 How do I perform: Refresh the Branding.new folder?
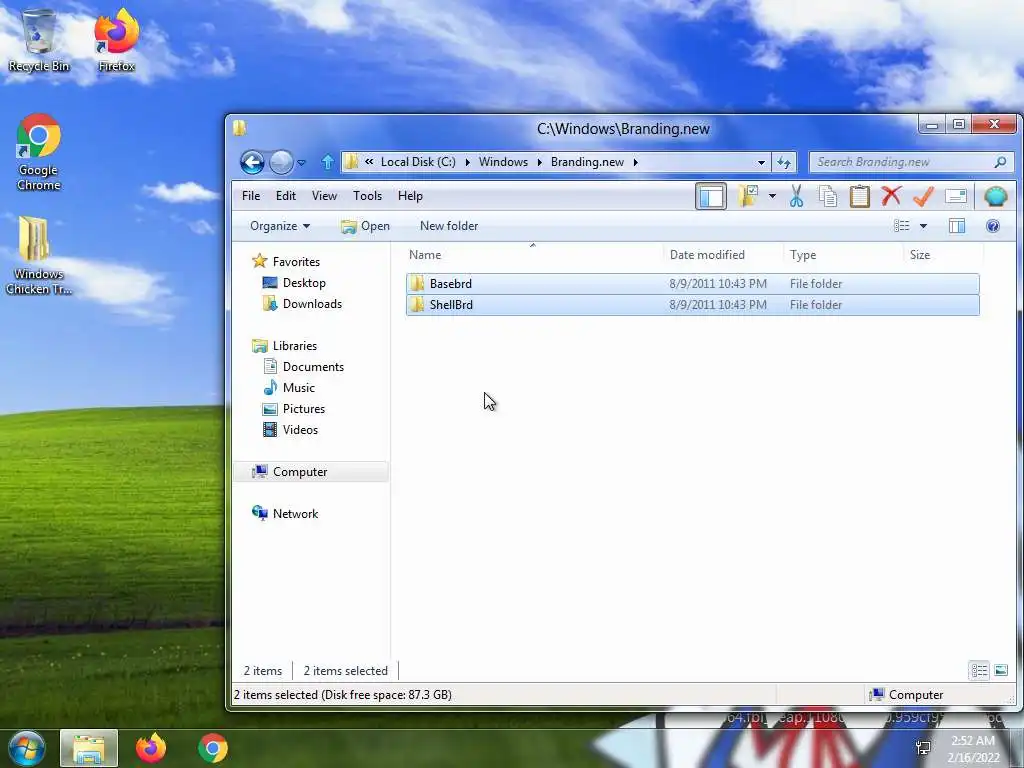point(784,162)
